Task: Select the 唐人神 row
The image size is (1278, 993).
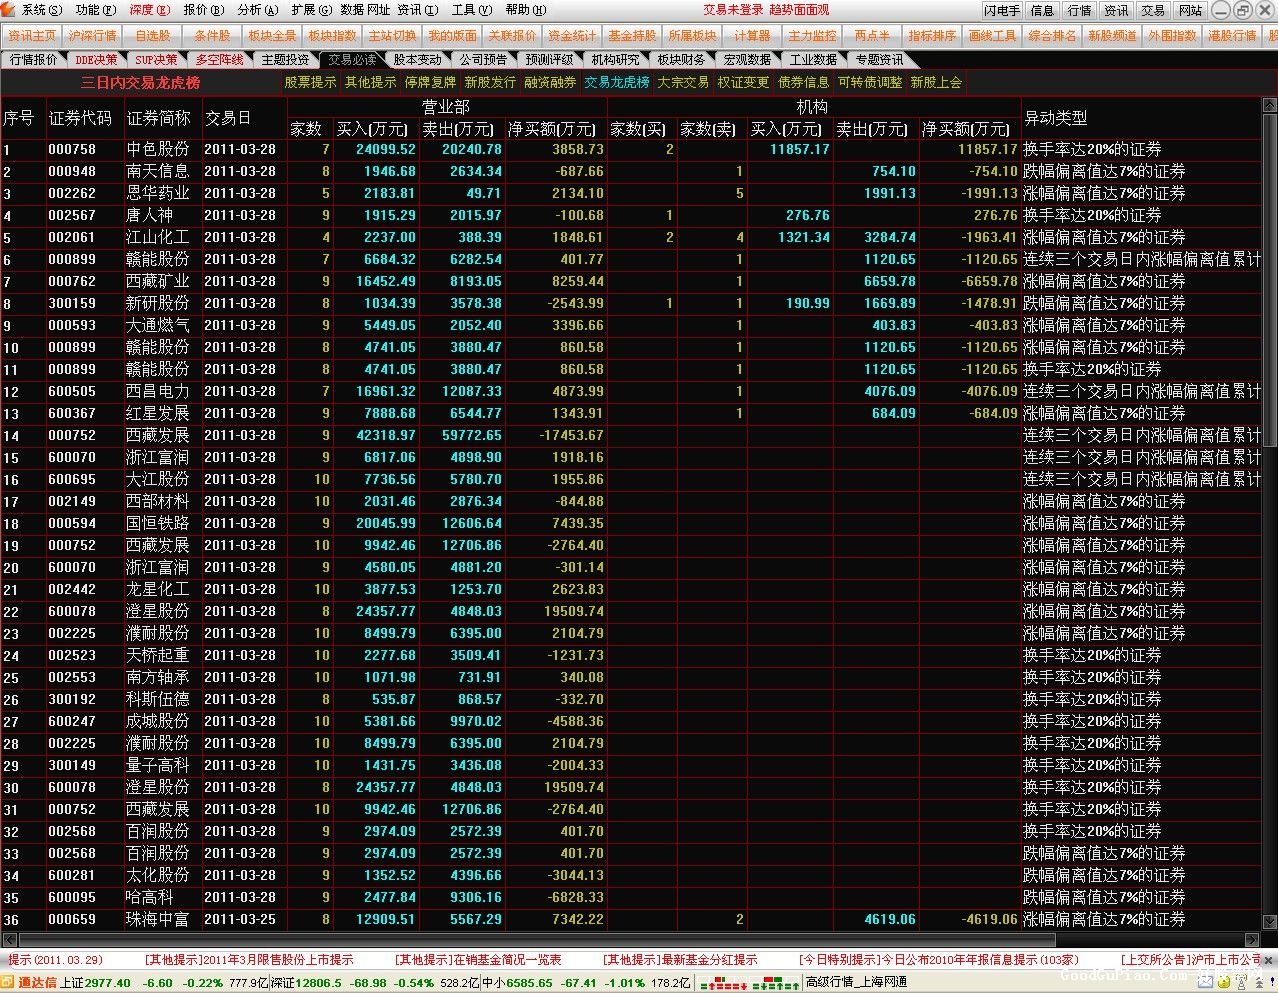Action: click(x=631, y=215)
